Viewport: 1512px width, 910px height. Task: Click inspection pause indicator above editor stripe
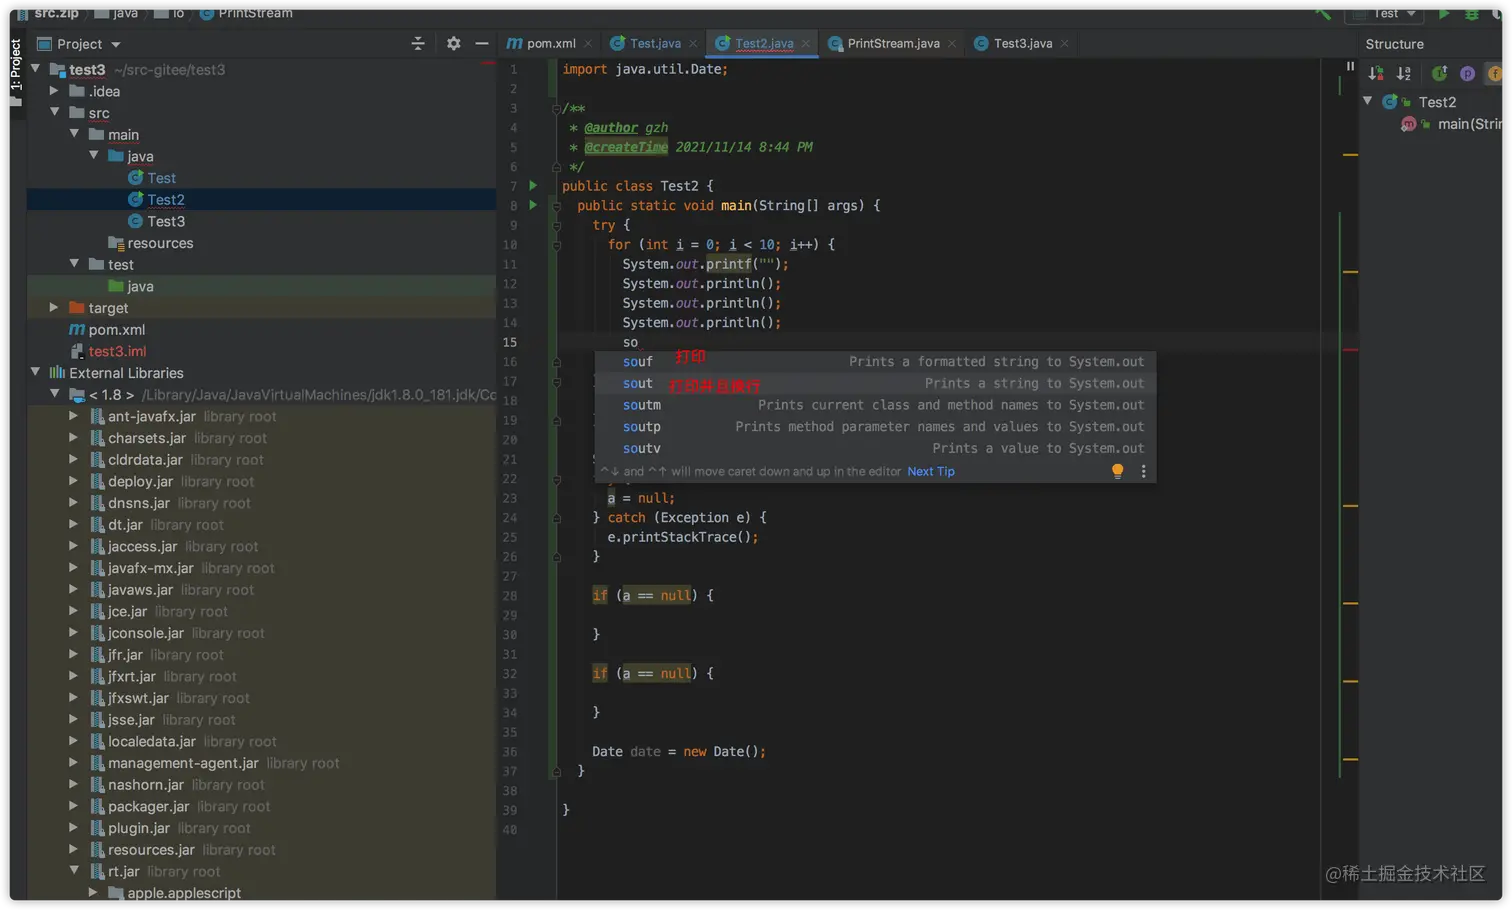pyautogui.click(x=1350, y=66)
